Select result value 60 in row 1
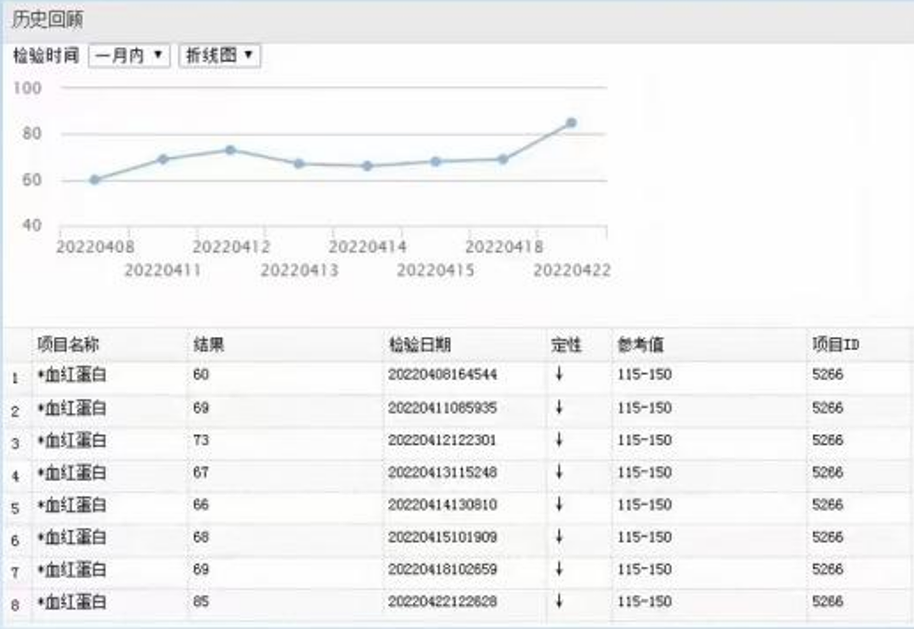914x629 pixels. click(201, 374)
